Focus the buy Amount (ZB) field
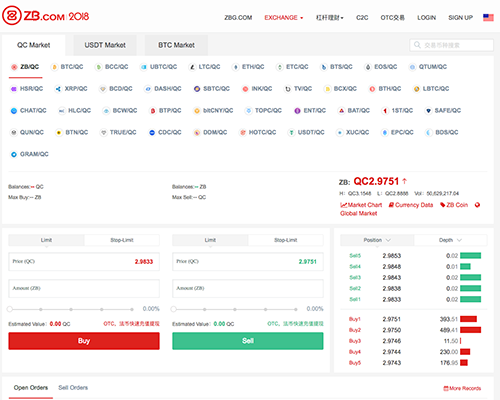Screen dimensions: 500x400 84,288
